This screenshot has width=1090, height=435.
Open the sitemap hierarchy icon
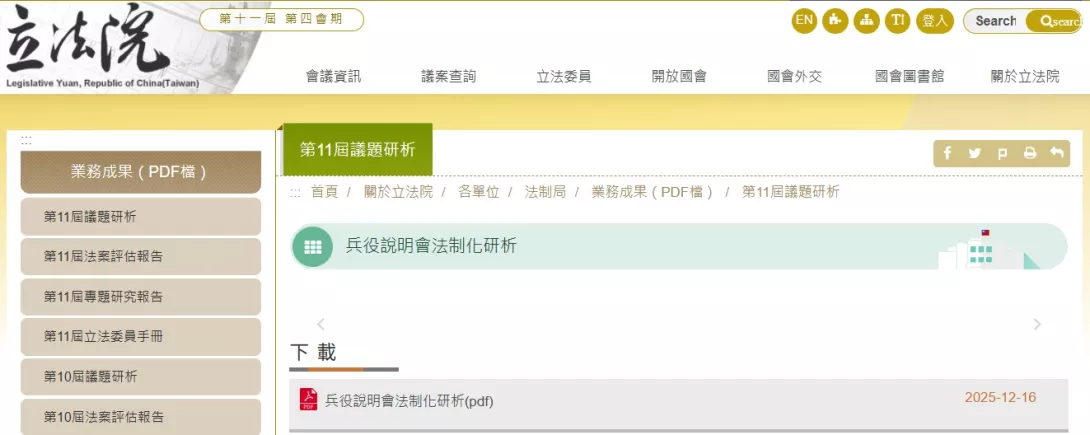866,20
